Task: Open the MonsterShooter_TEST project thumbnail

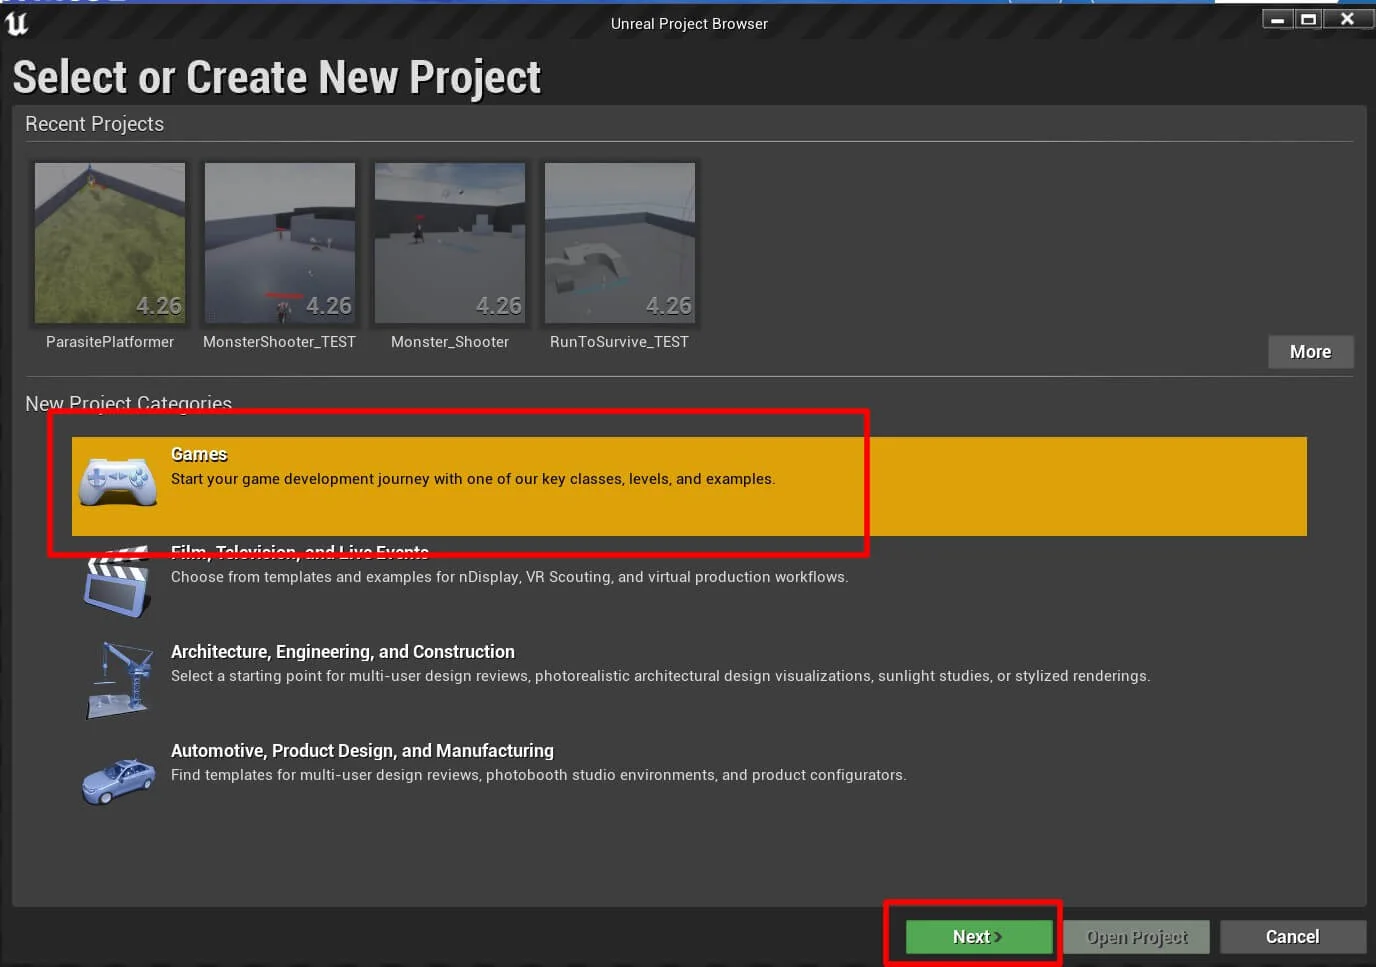Action: 280,243
